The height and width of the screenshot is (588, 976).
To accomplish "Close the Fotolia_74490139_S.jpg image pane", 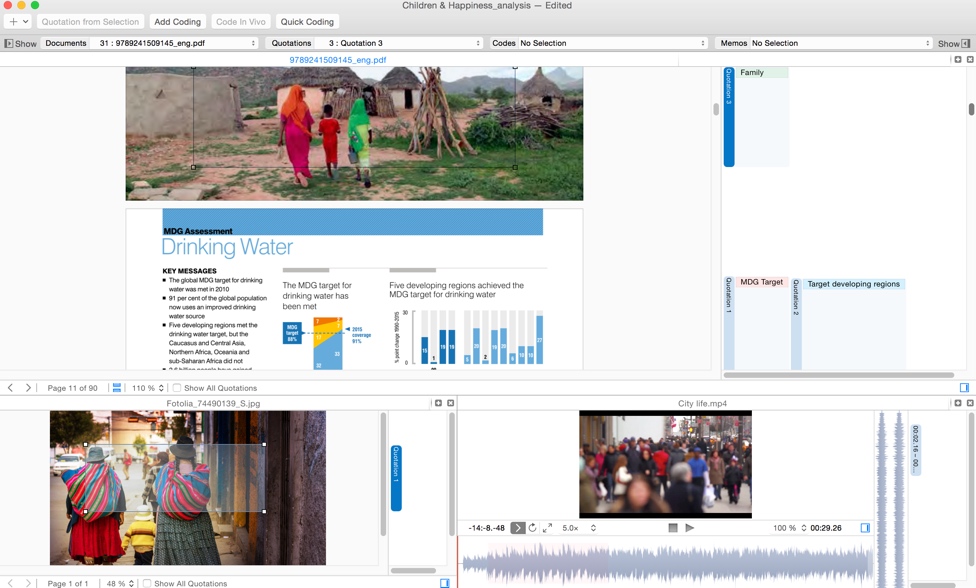I will point(450,403).
